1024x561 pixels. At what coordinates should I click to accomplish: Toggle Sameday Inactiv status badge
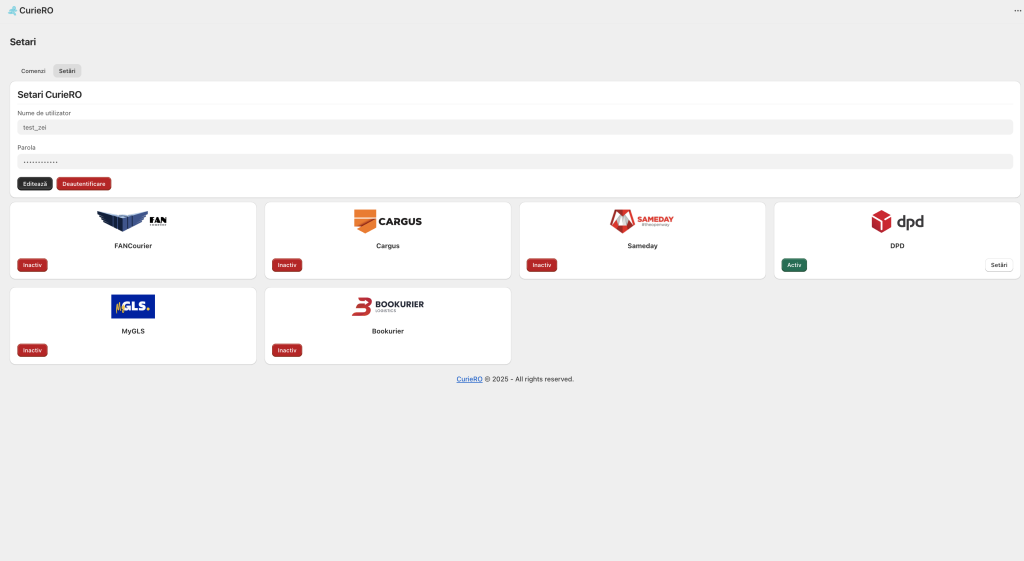tap(541, 265)
